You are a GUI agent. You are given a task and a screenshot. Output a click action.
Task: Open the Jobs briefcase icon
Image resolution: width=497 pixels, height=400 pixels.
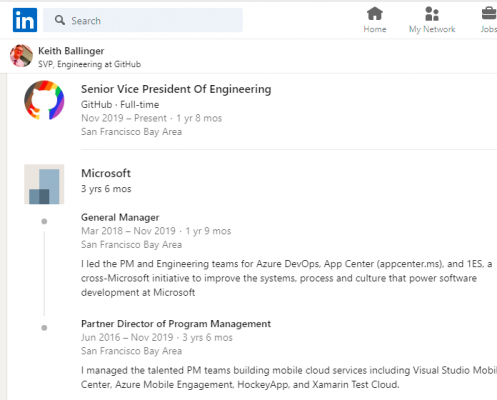coord(489,14)
